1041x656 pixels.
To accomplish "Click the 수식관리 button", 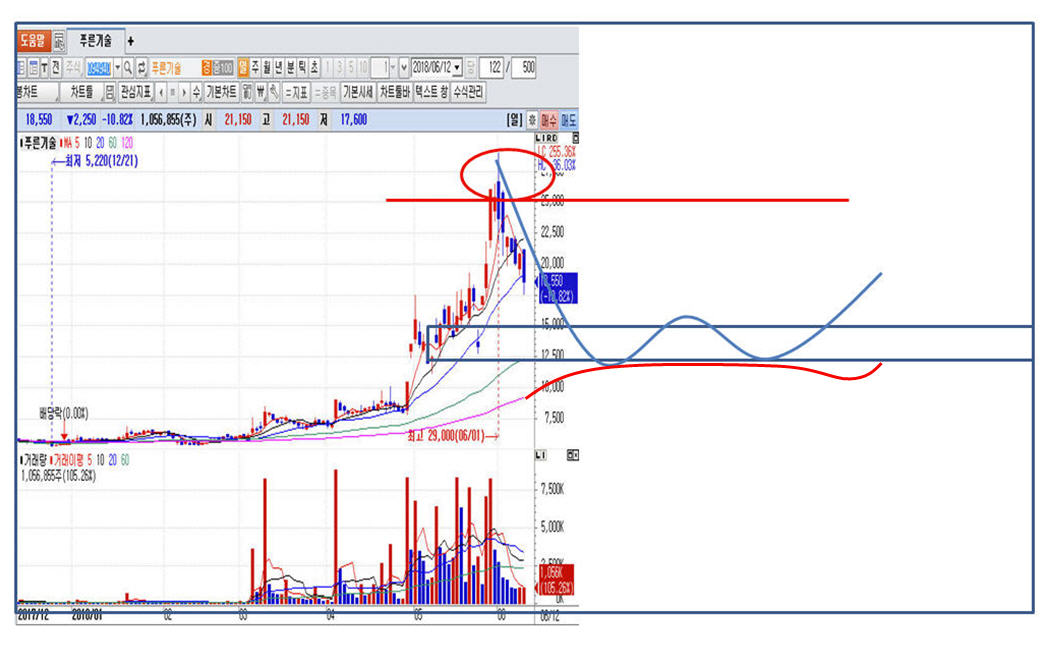I will tap(469, 93).
